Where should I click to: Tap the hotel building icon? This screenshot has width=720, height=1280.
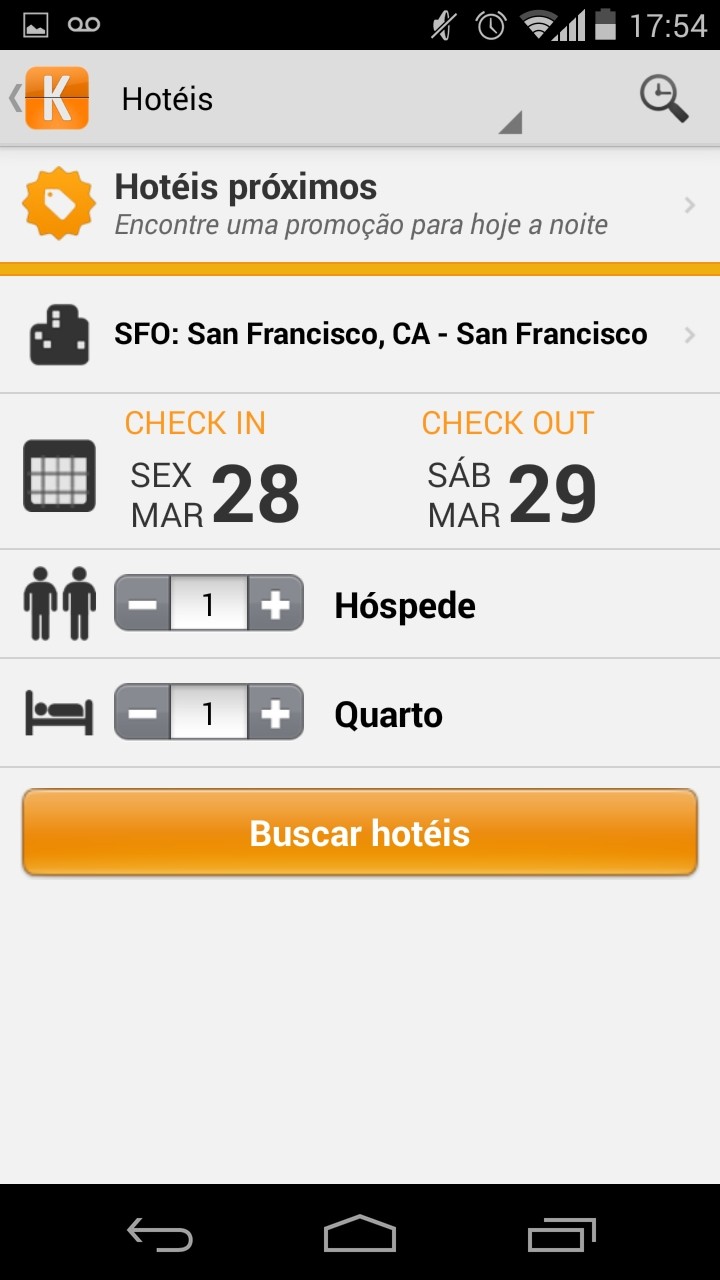(x=59, y=335)
